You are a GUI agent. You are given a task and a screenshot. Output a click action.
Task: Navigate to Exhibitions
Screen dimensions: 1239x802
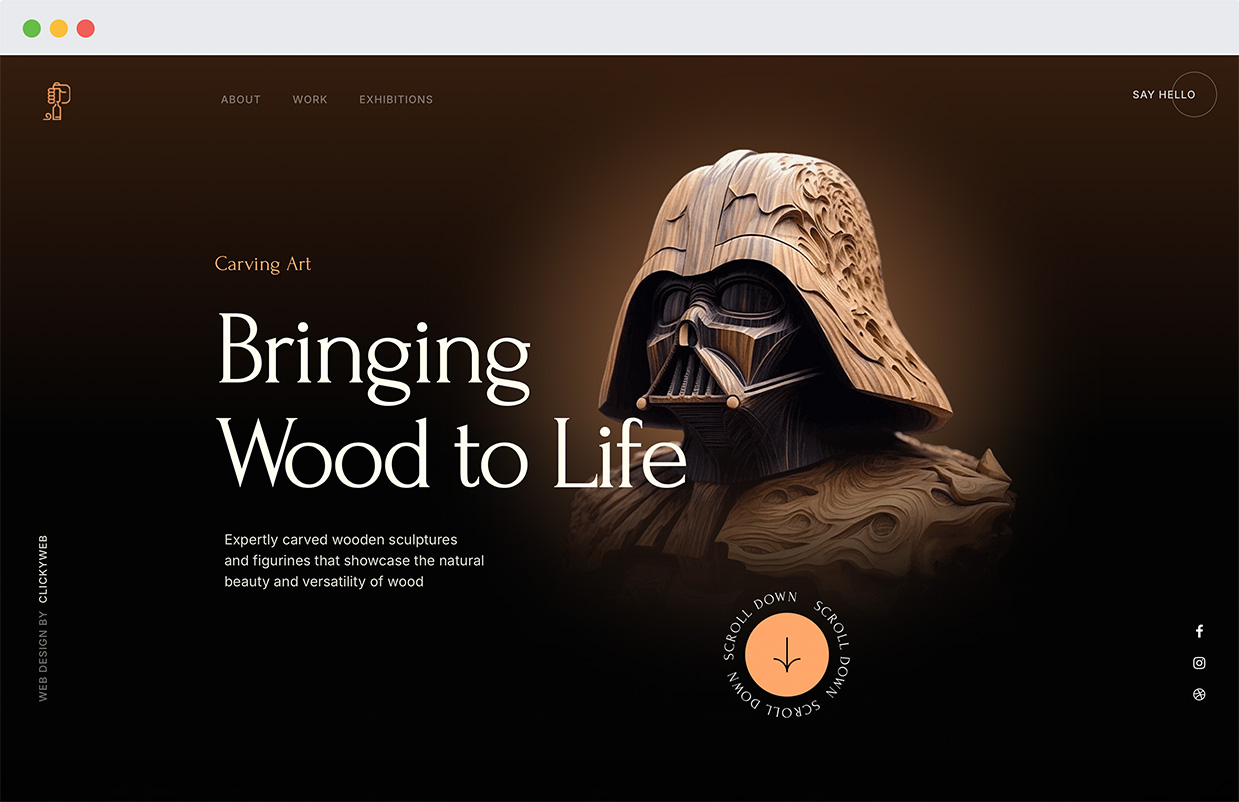396,99
